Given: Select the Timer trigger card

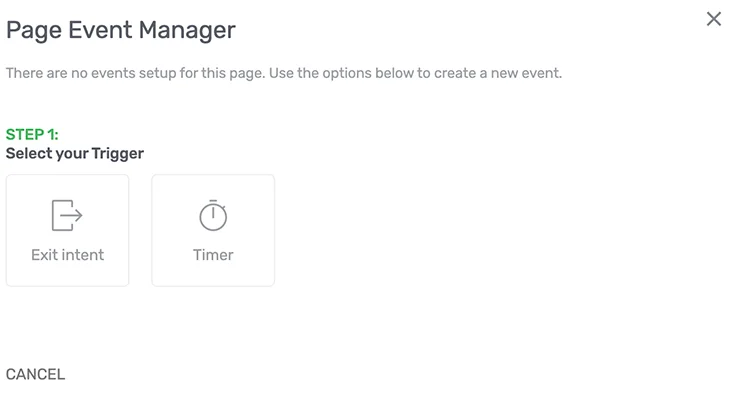Looking at the screenshot, I should tap(213, 230).
